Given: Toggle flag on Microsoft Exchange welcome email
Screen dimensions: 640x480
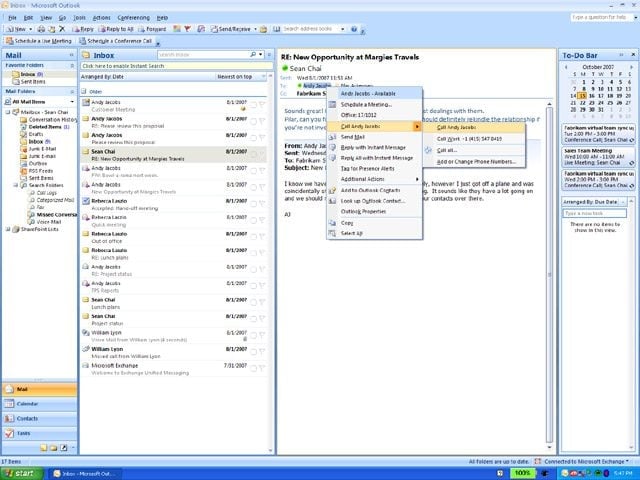Looking at the screenshot, I should 262,368.
